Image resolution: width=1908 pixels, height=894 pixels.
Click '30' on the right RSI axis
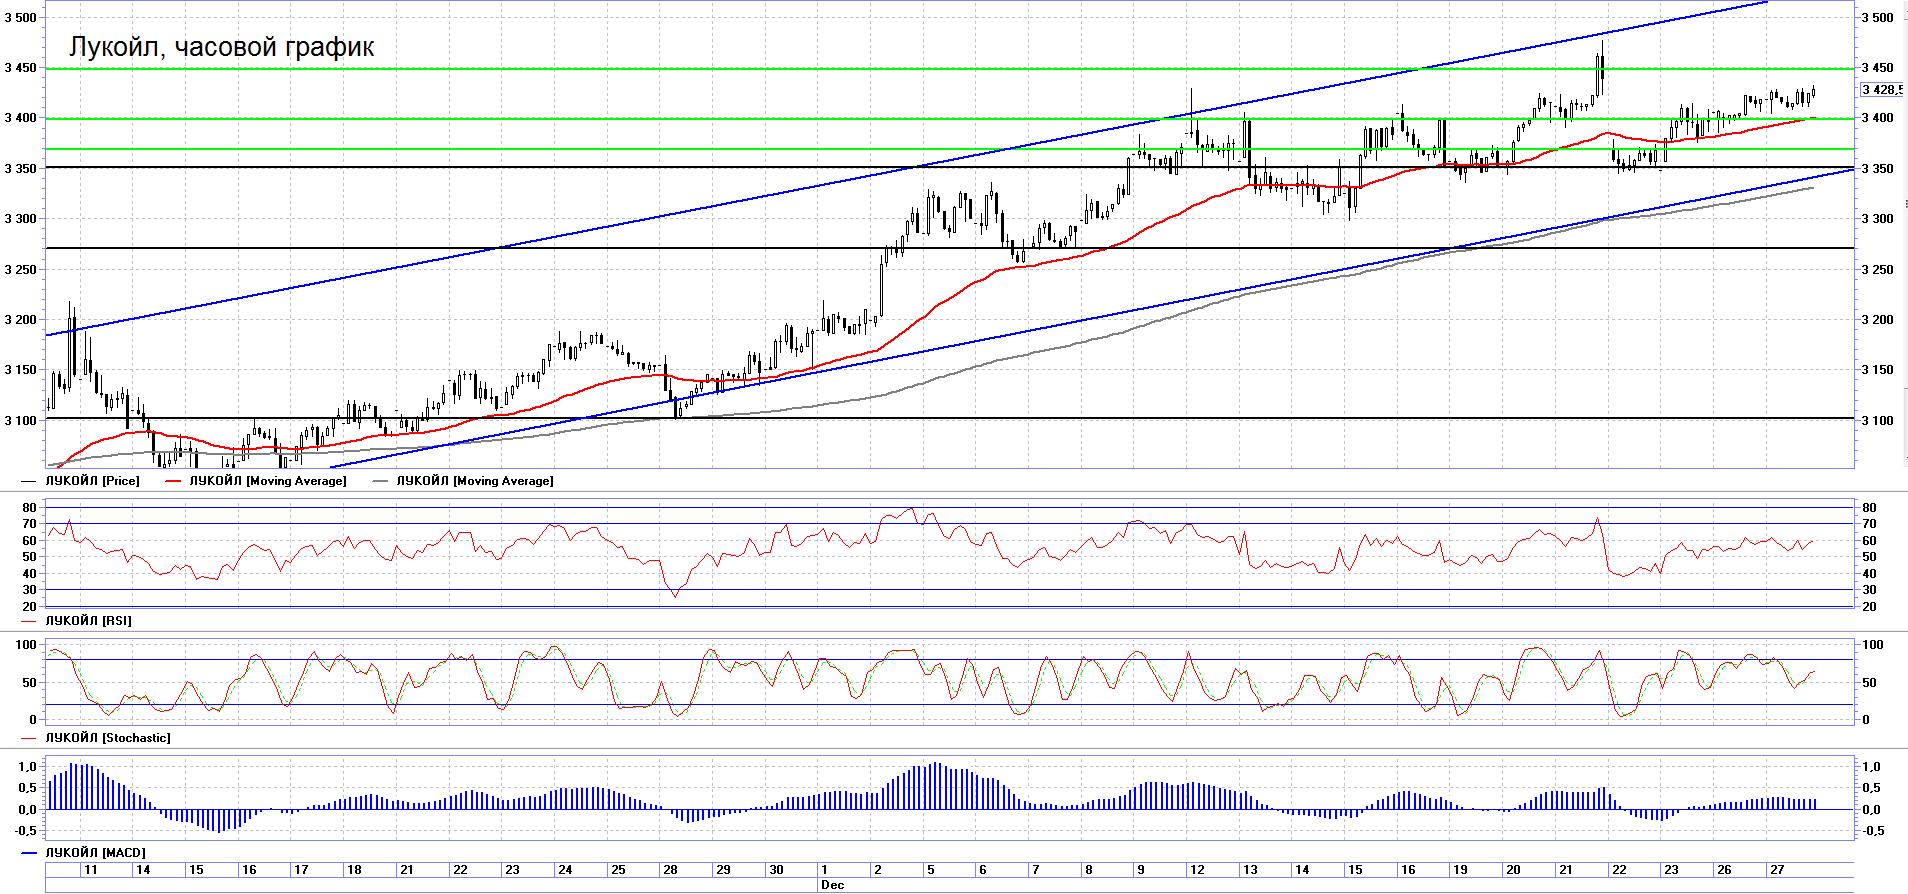click(x=1869, y=590)
